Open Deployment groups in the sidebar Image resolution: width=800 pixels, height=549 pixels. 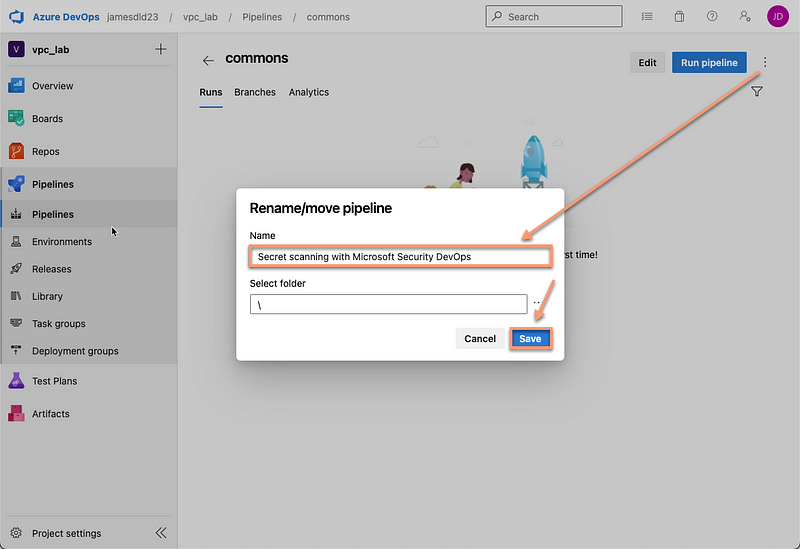point(89,351)
